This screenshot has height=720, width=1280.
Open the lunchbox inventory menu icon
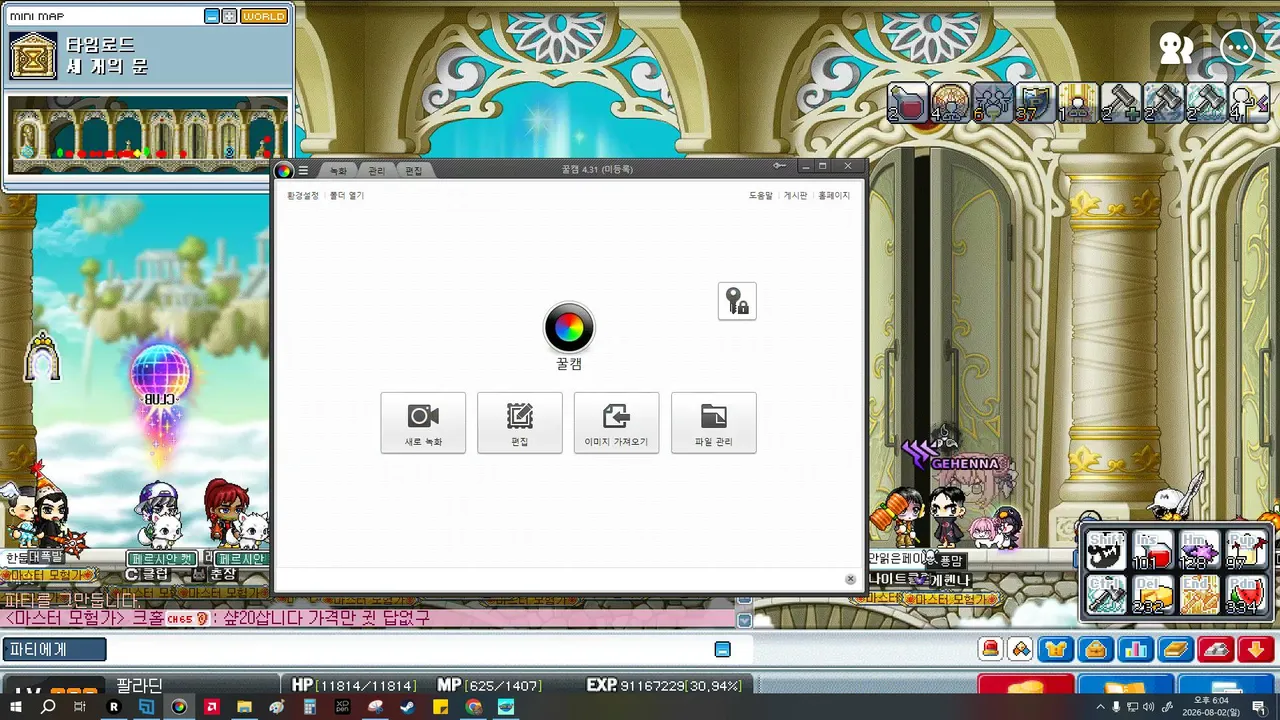pyautogui.click(x=1096, y=650)
